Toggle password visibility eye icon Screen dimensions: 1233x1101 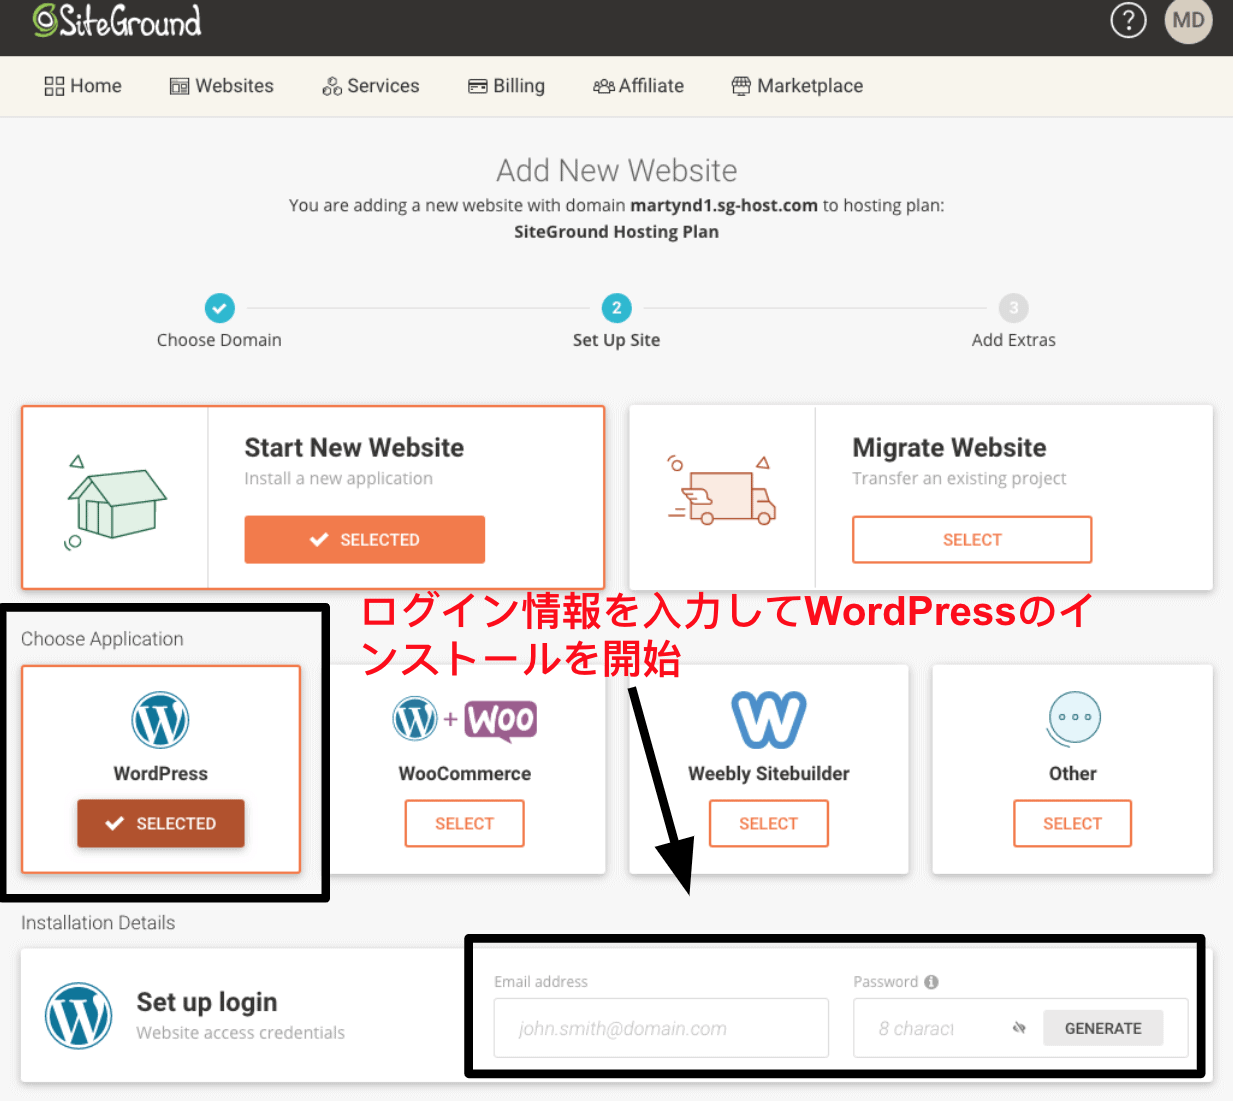point(1019,1028)
